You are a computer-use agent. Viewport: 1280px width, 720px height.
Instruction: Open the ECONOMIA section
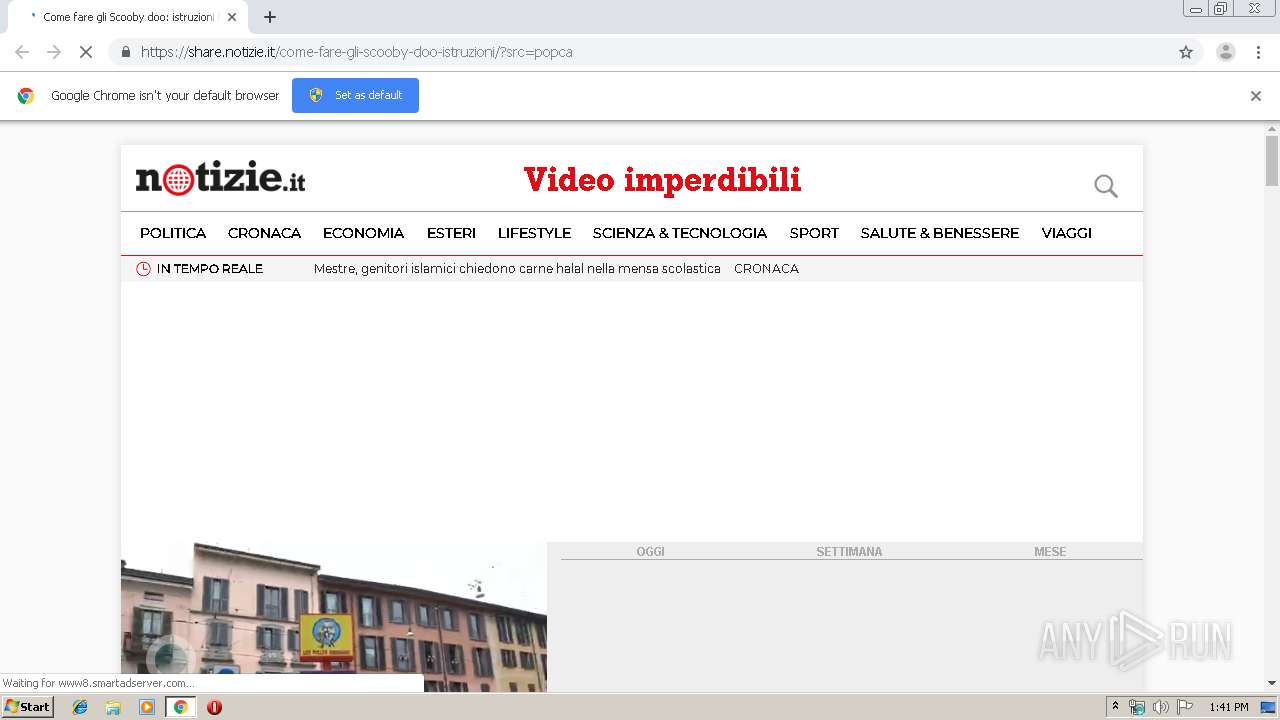[363, 233]
